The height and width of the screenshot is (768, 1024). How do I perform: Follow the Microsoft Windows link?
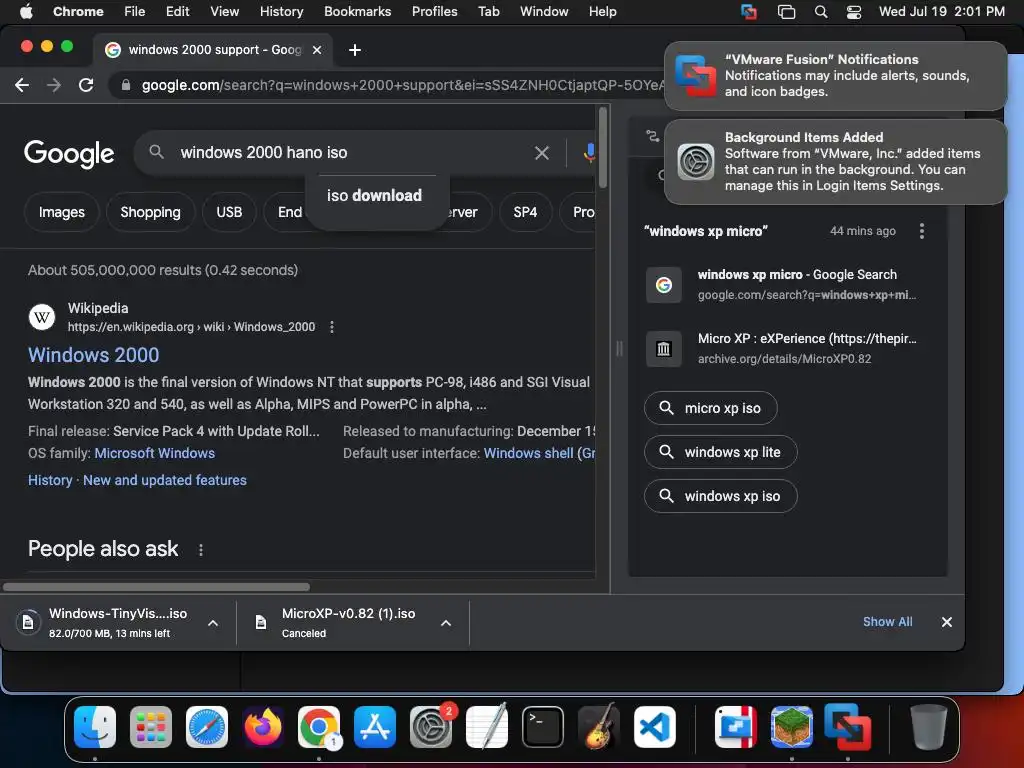pos(155,453)
